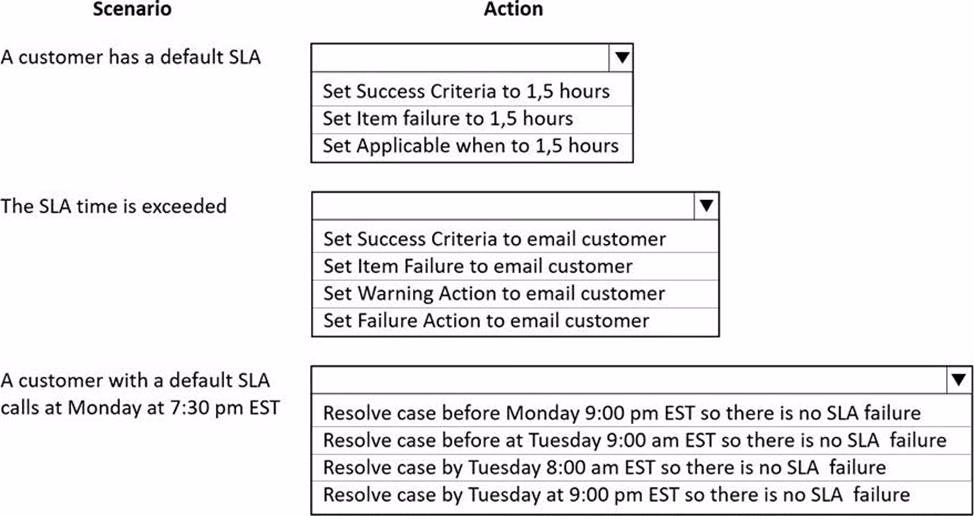Open the Monday 7:30 pm scenario dropdown arrow
The height and width of the screenshot is (516, 974).
pos(958,380)
